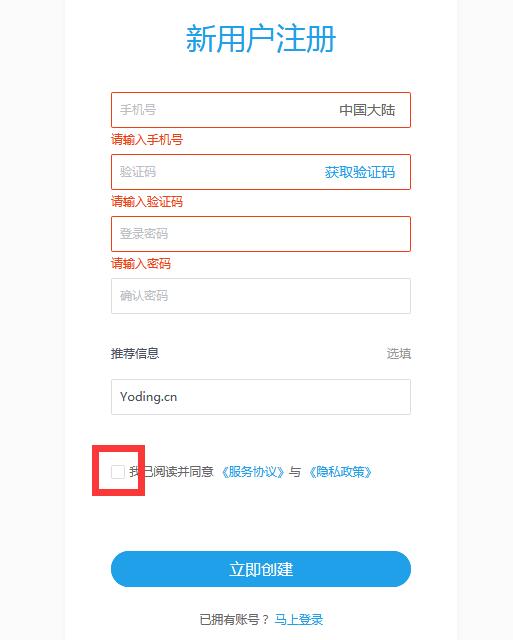Click the Yoding.cn referral info field
This screenshot has height=640, width=513.
pyautogui.click(x=261, y=397)
